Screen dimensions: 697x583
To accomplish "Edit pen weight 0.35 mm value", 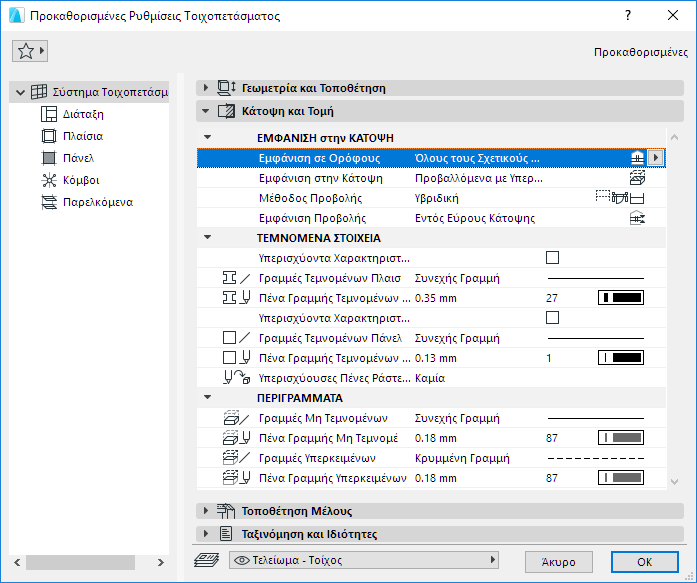I will pos(436,298).
